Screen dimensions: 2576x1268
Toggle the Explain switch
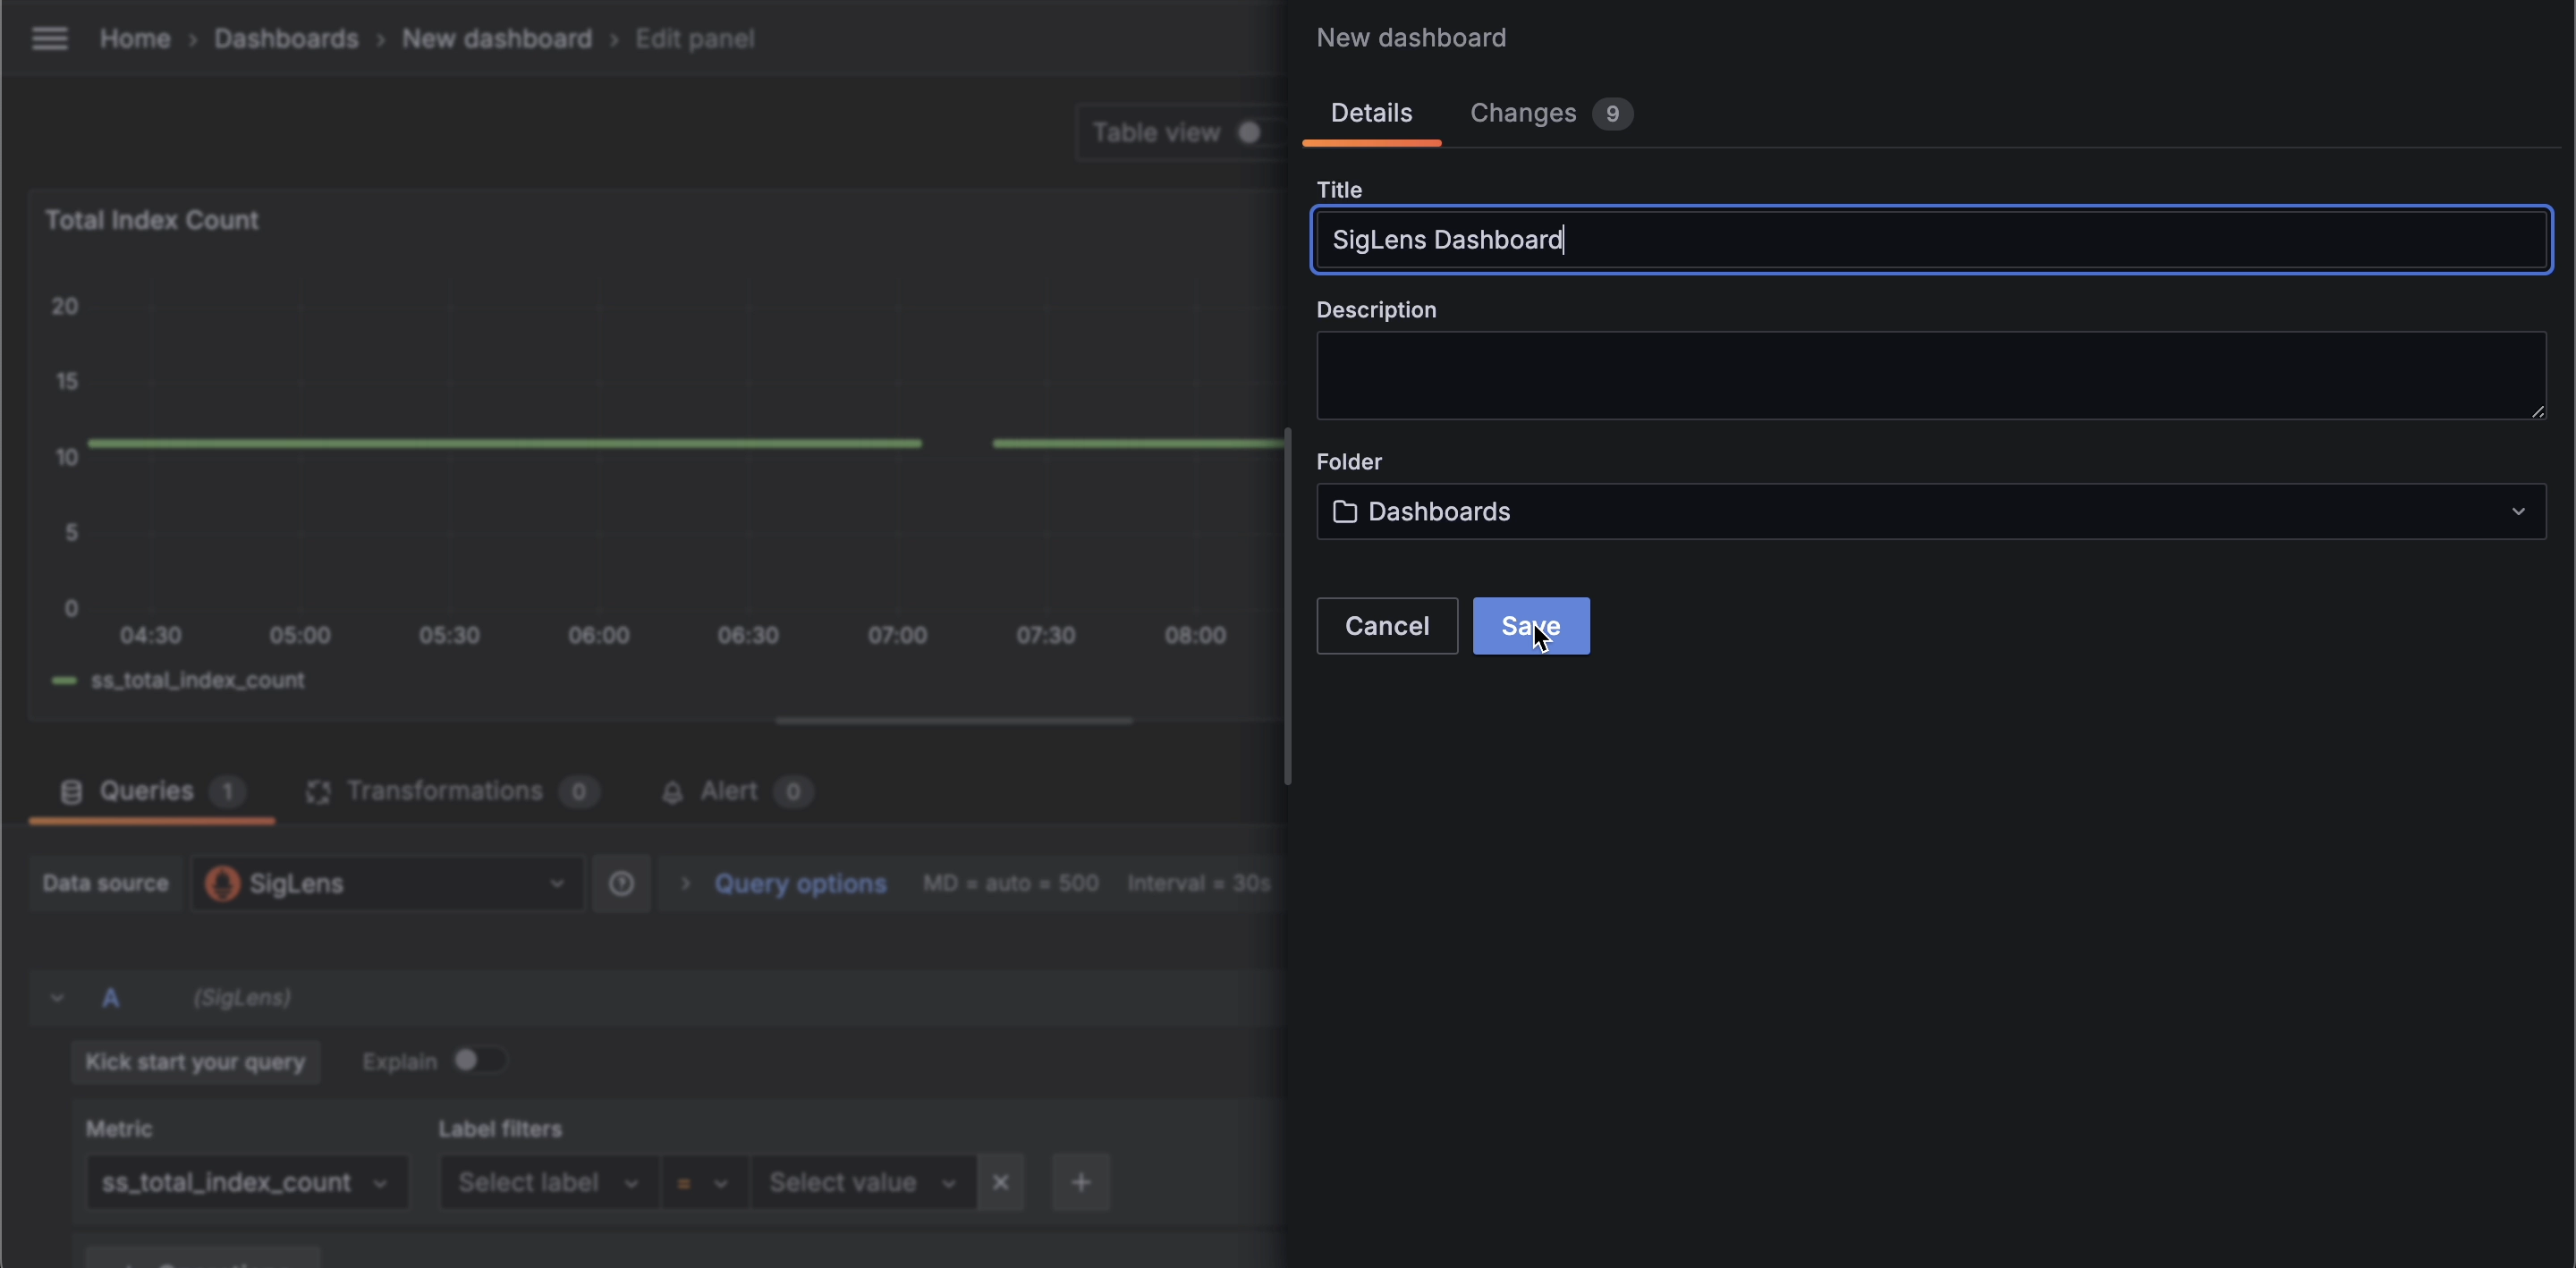(x=480, y=1060)
